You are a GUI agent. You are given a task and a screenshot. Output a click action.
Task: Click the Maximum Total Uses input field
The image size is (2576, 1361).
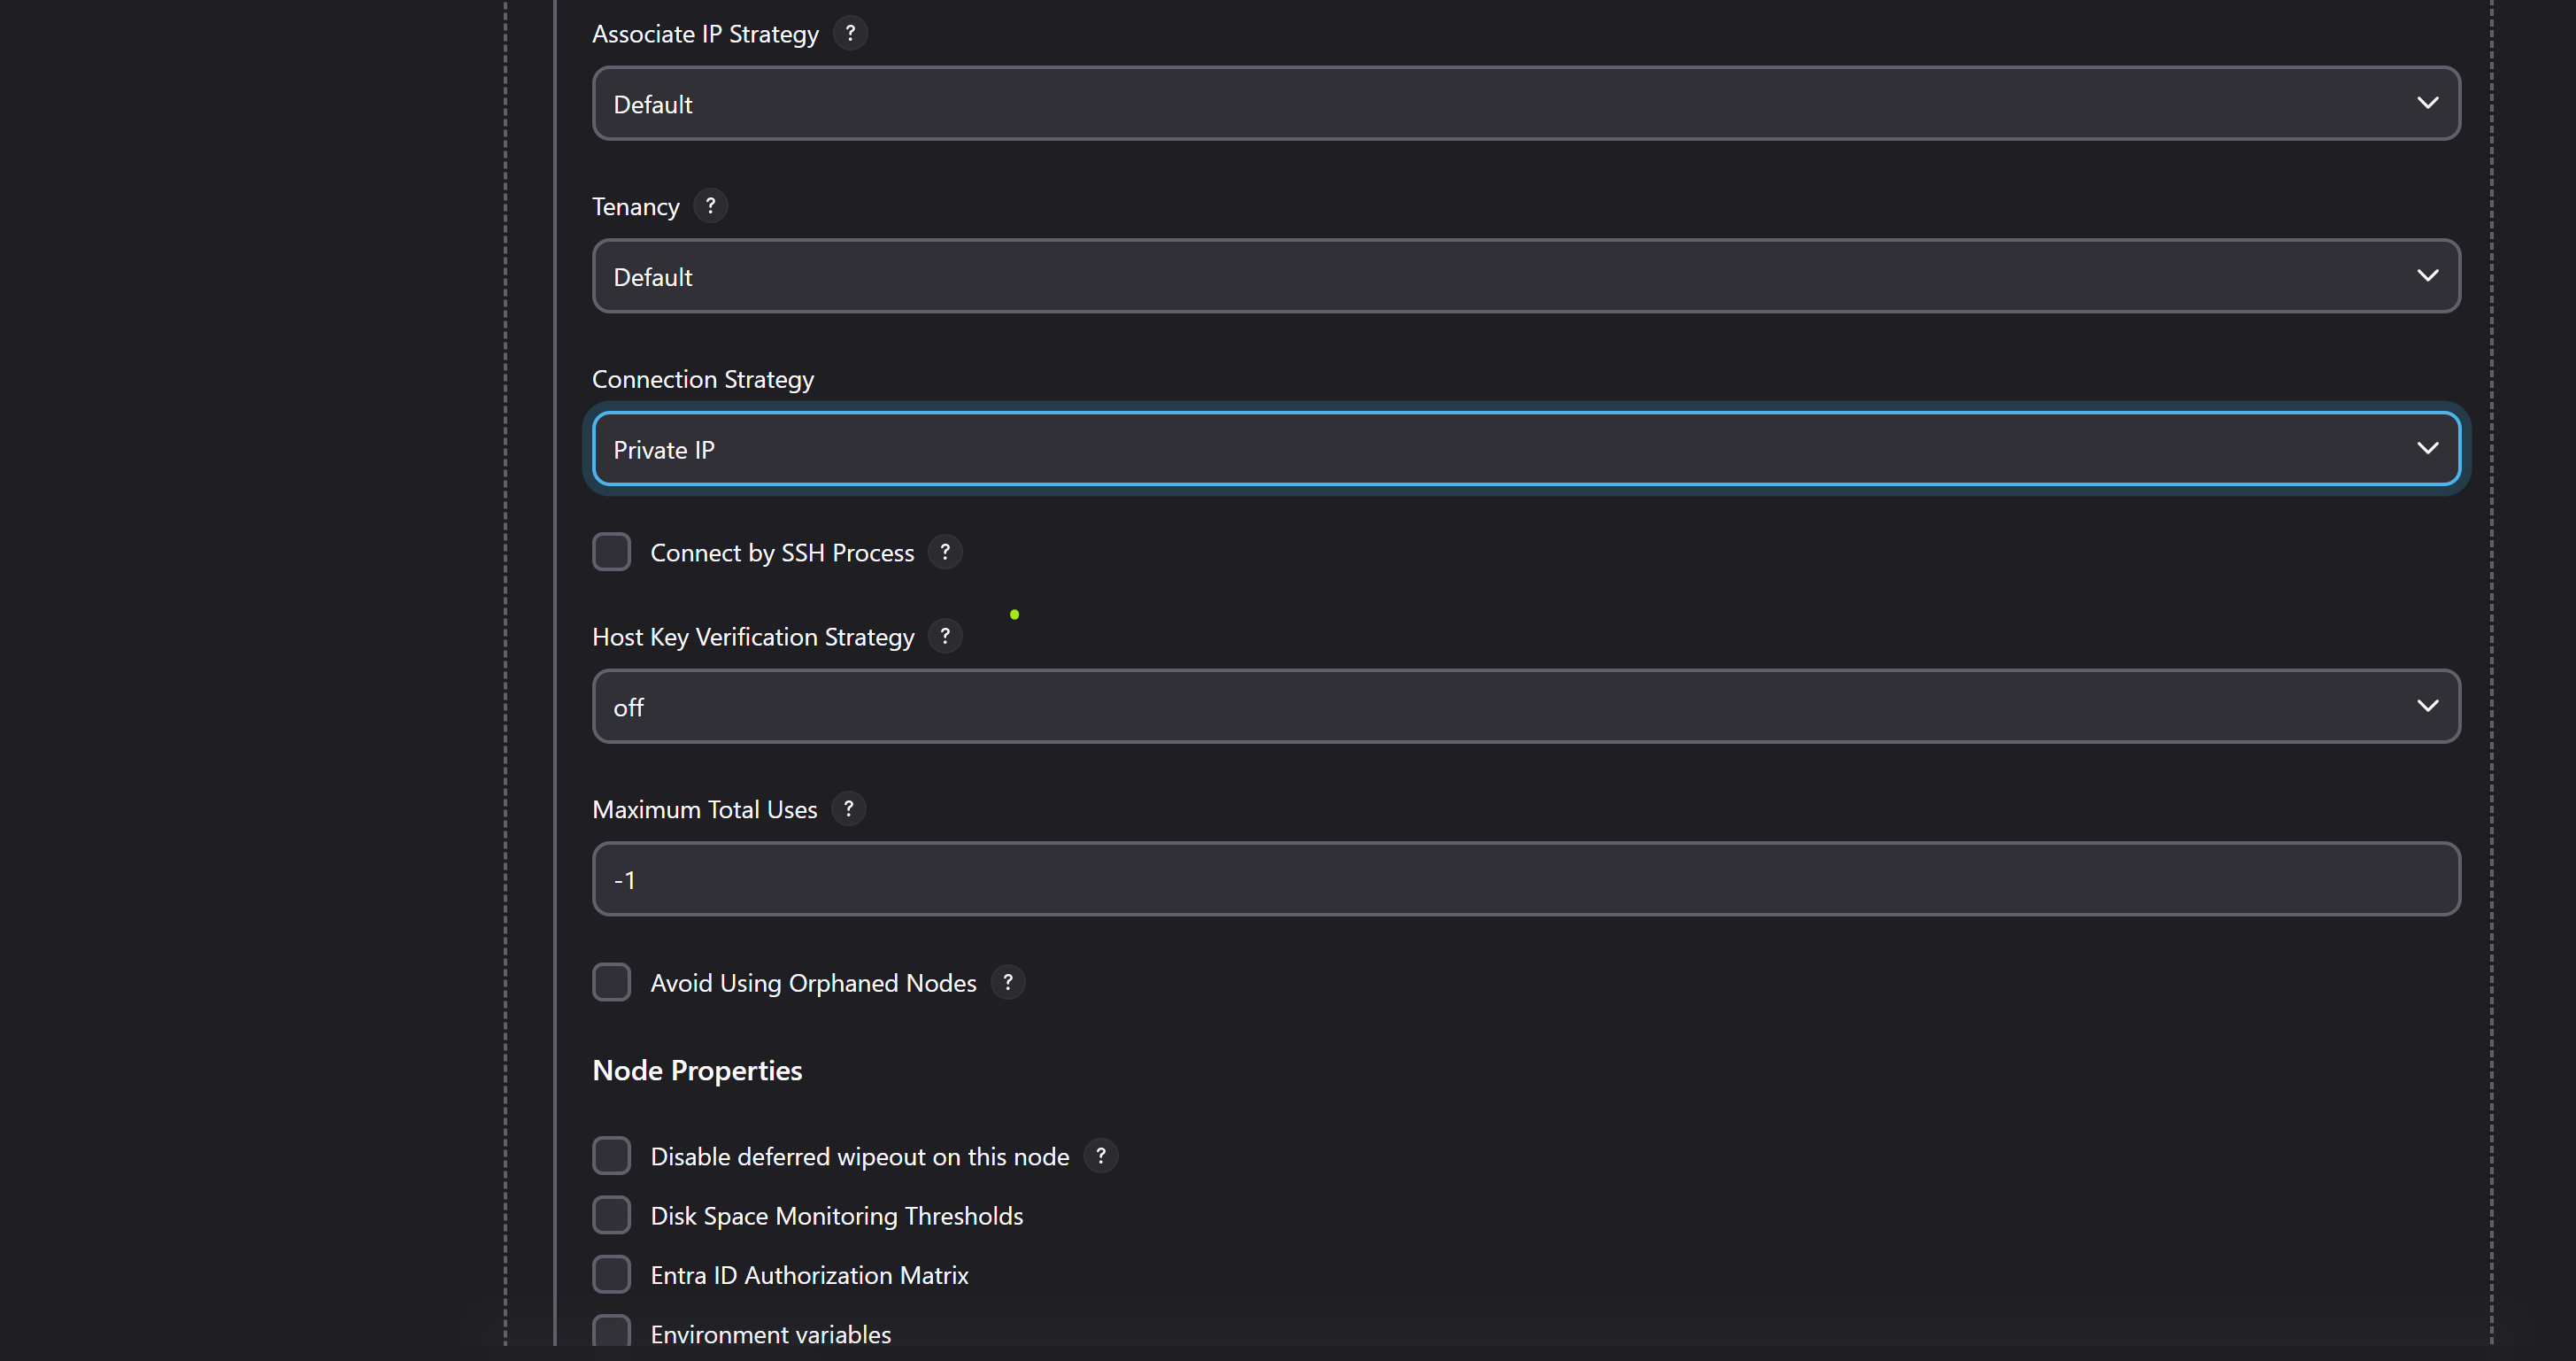coord(1525,879)
